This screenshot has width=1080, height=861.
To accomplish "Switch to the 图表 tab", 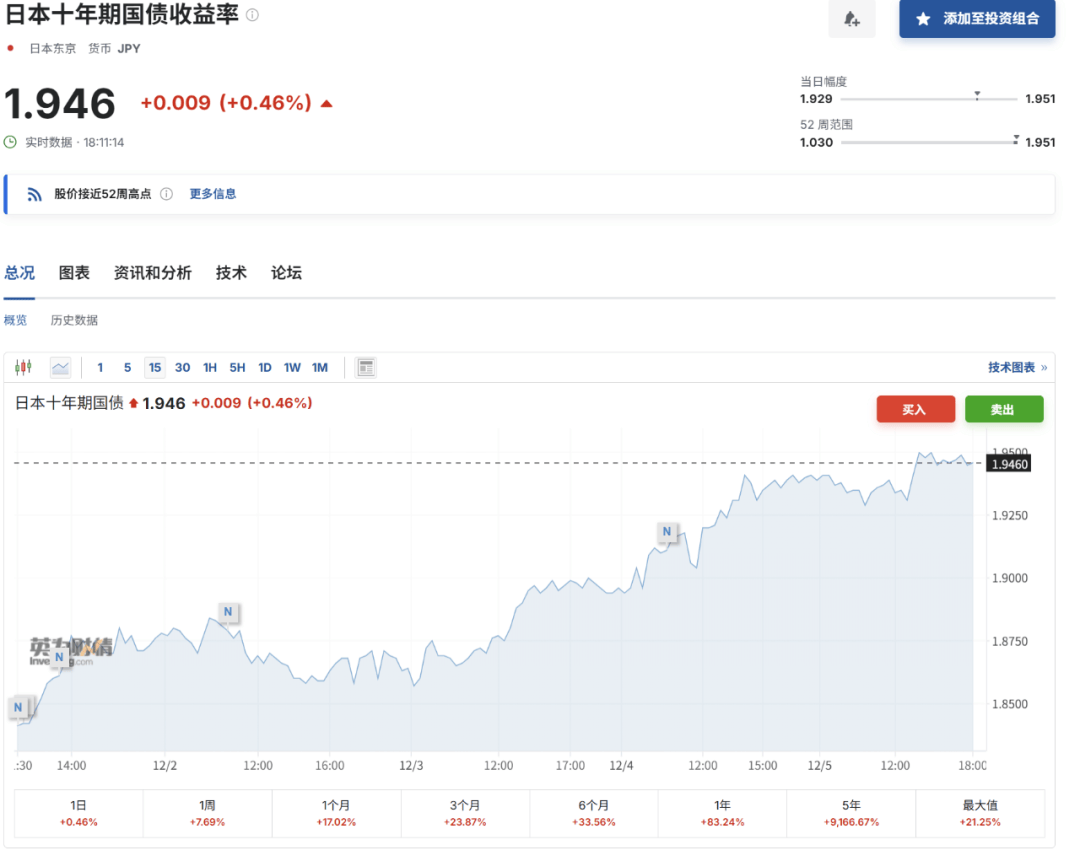I will (x=74, y=273).
